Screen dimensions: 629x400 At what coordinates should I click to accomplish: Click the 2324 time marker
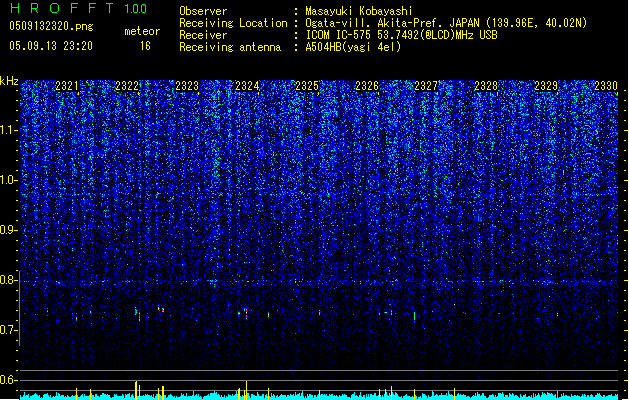tap(247, 86)
